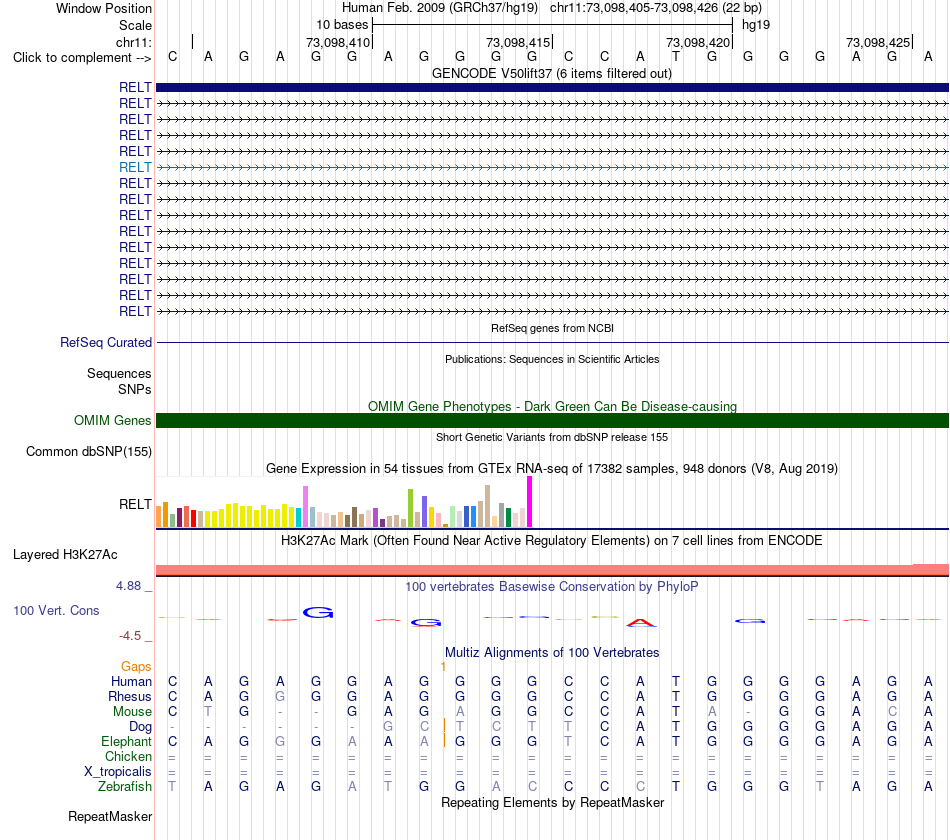
Task: Click the 'Click to complement -->' label
Action: [82, 58]
